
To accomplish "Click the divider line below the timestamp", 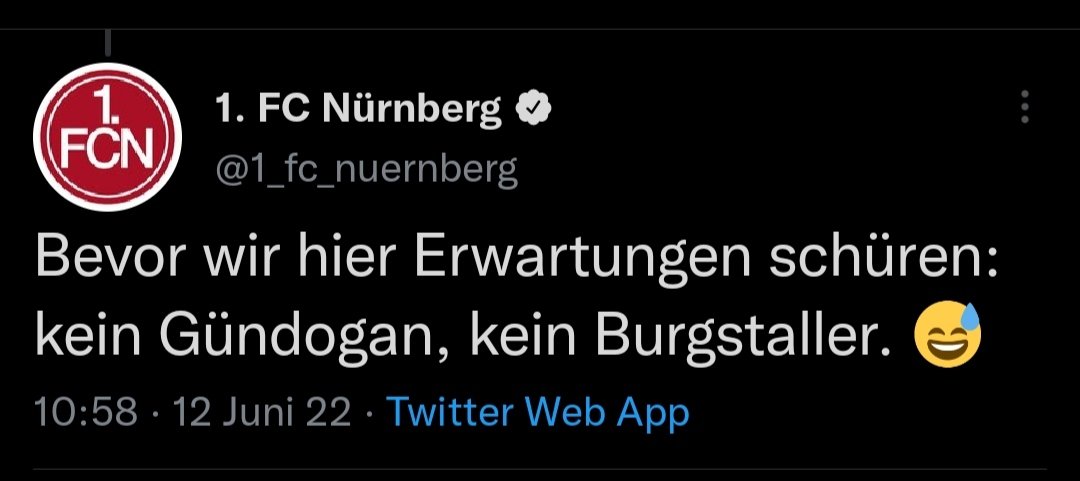I will point(540,472).
